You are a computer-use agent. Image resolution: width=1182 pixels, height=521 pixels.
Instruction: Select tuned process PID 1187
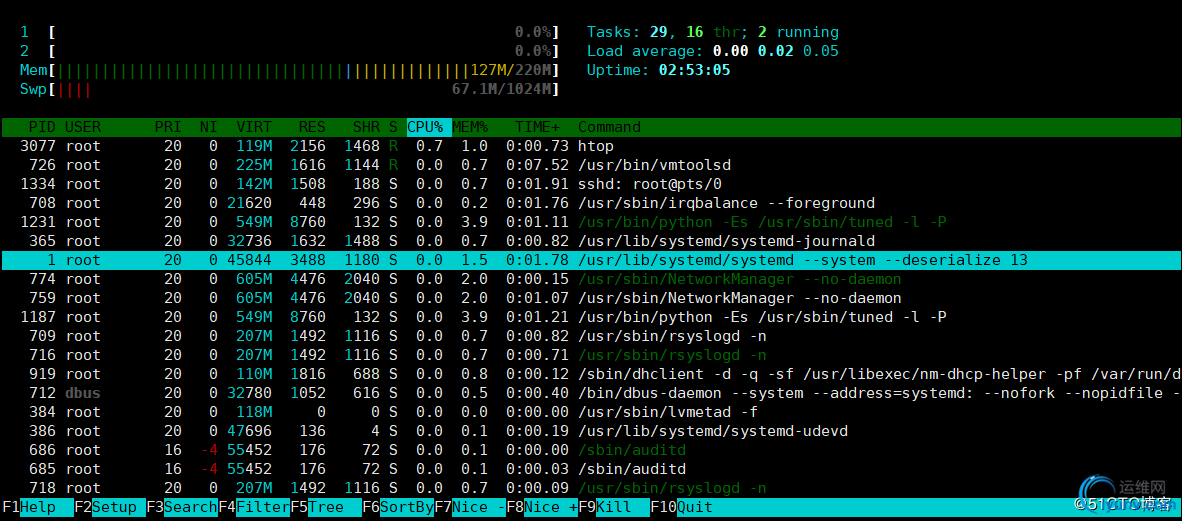591,317
